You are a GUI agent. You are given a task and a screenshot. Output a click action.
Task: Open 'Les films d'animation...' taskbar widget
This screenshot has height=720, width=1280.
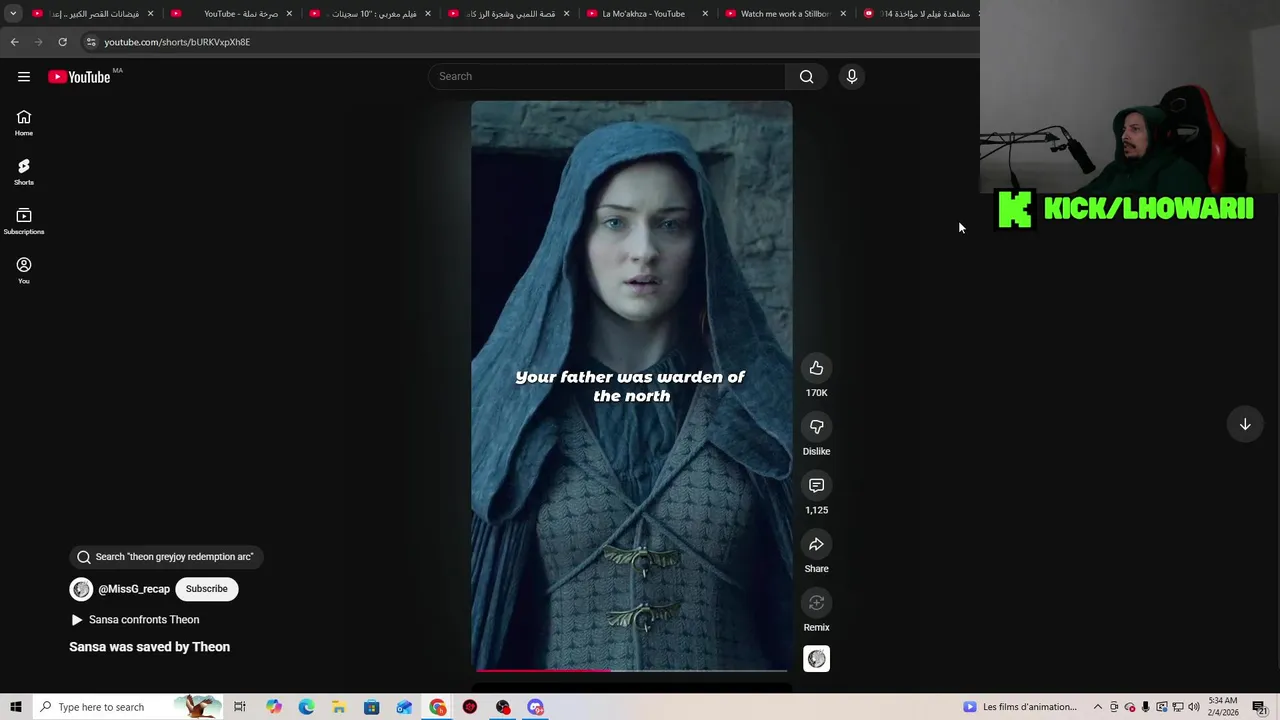click(1020, 707)
